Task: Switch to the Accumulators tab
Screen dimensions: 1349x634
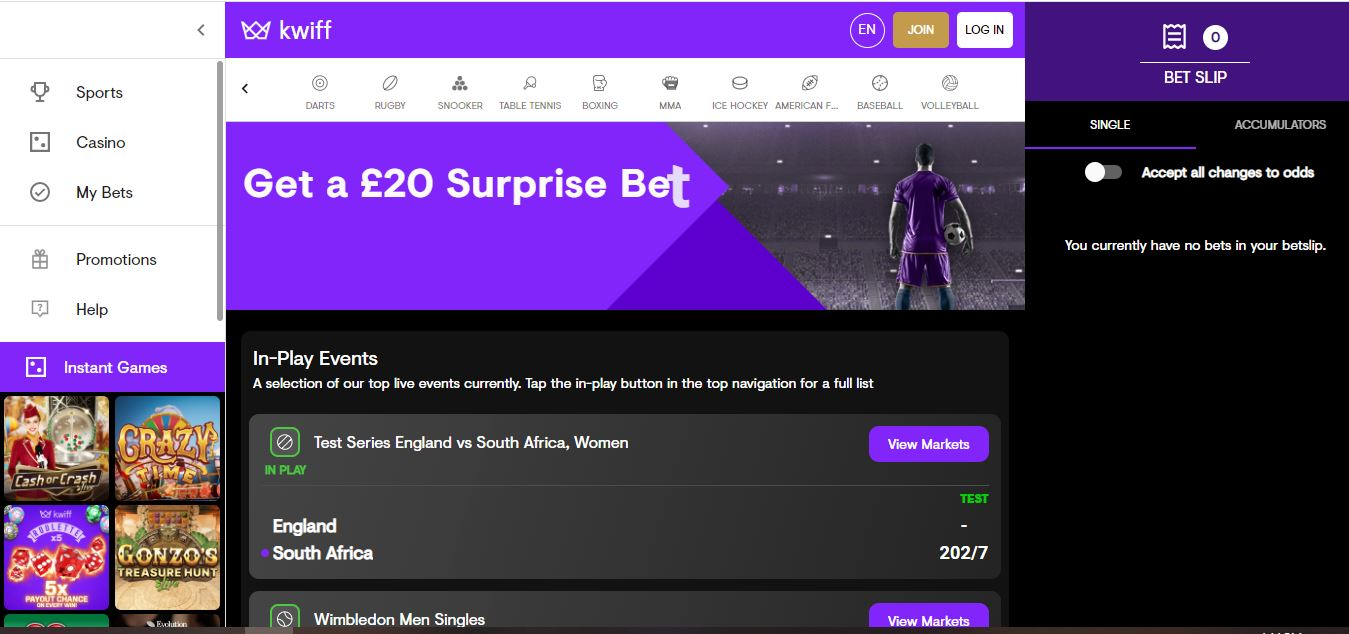Action: click(1280, 125)
